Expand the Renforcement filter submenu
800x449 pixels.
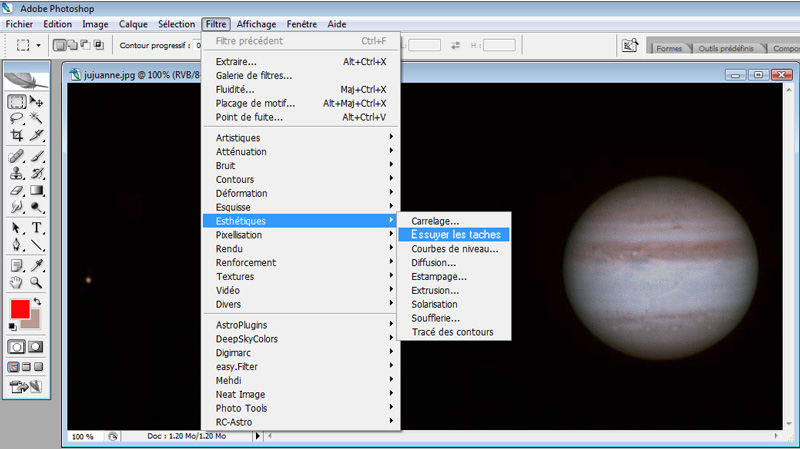[x=300, y=263]
